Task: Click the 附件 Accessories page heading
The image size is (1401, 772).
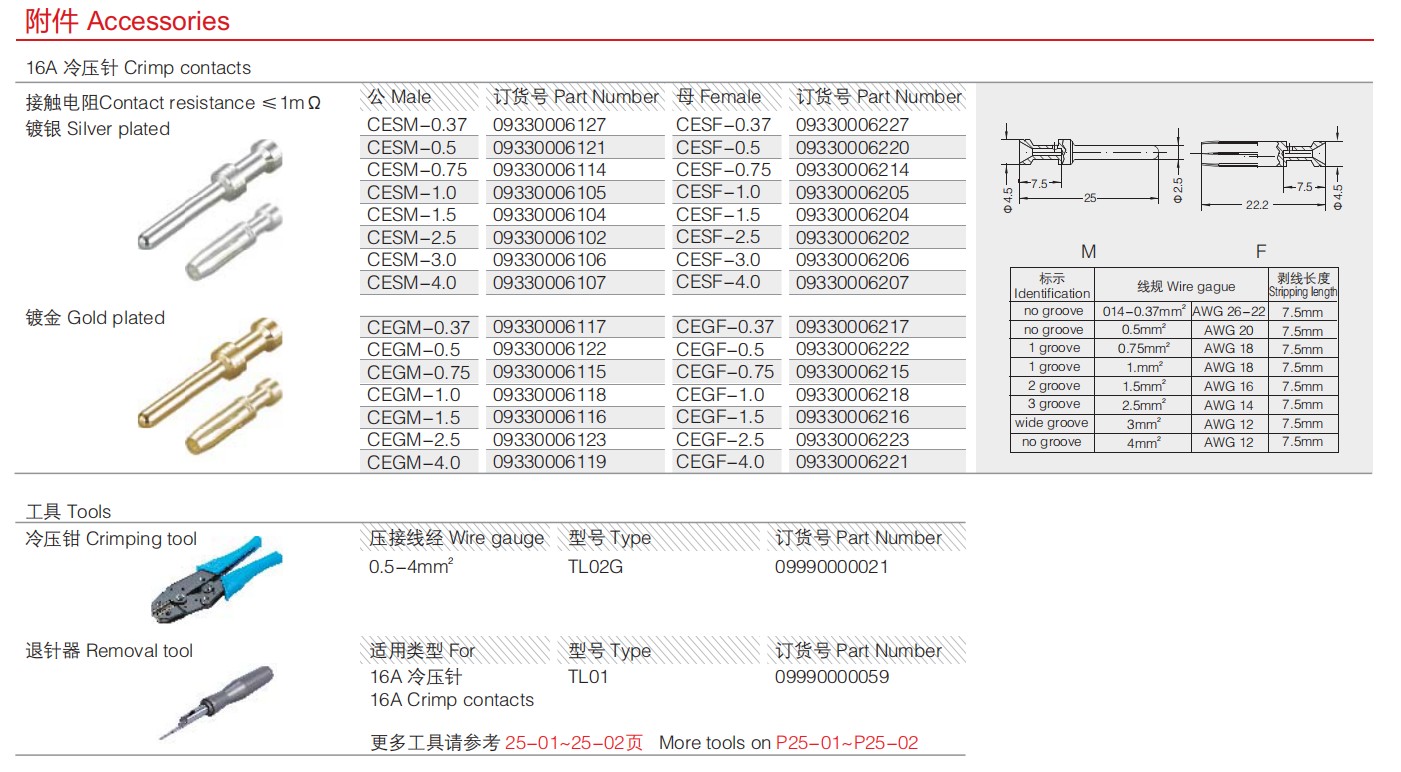Action: (127, 21)
